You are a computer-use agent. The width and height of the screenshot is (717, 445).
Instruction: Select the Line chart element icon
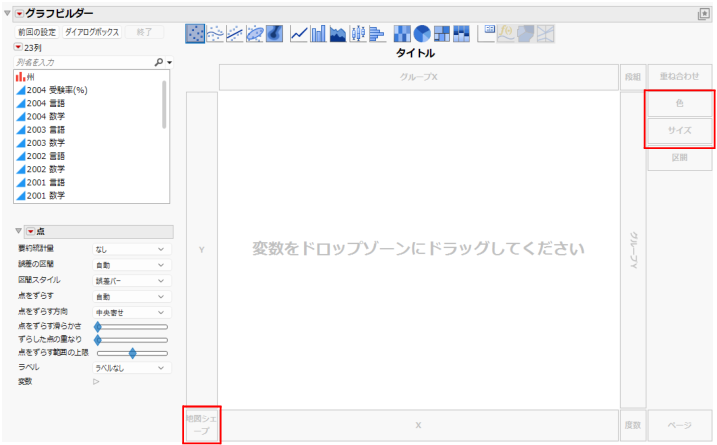click(x=299, y=33)
